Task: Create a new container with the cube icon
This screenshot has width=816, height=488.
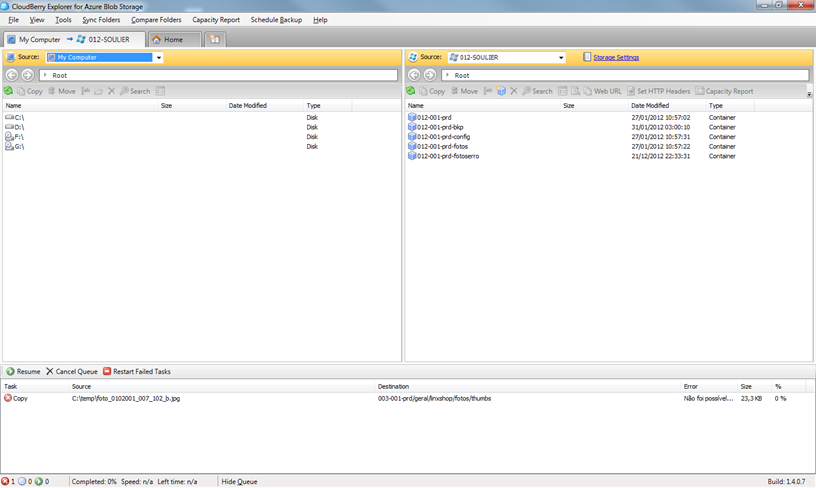Action: click(x=501, y=91)
